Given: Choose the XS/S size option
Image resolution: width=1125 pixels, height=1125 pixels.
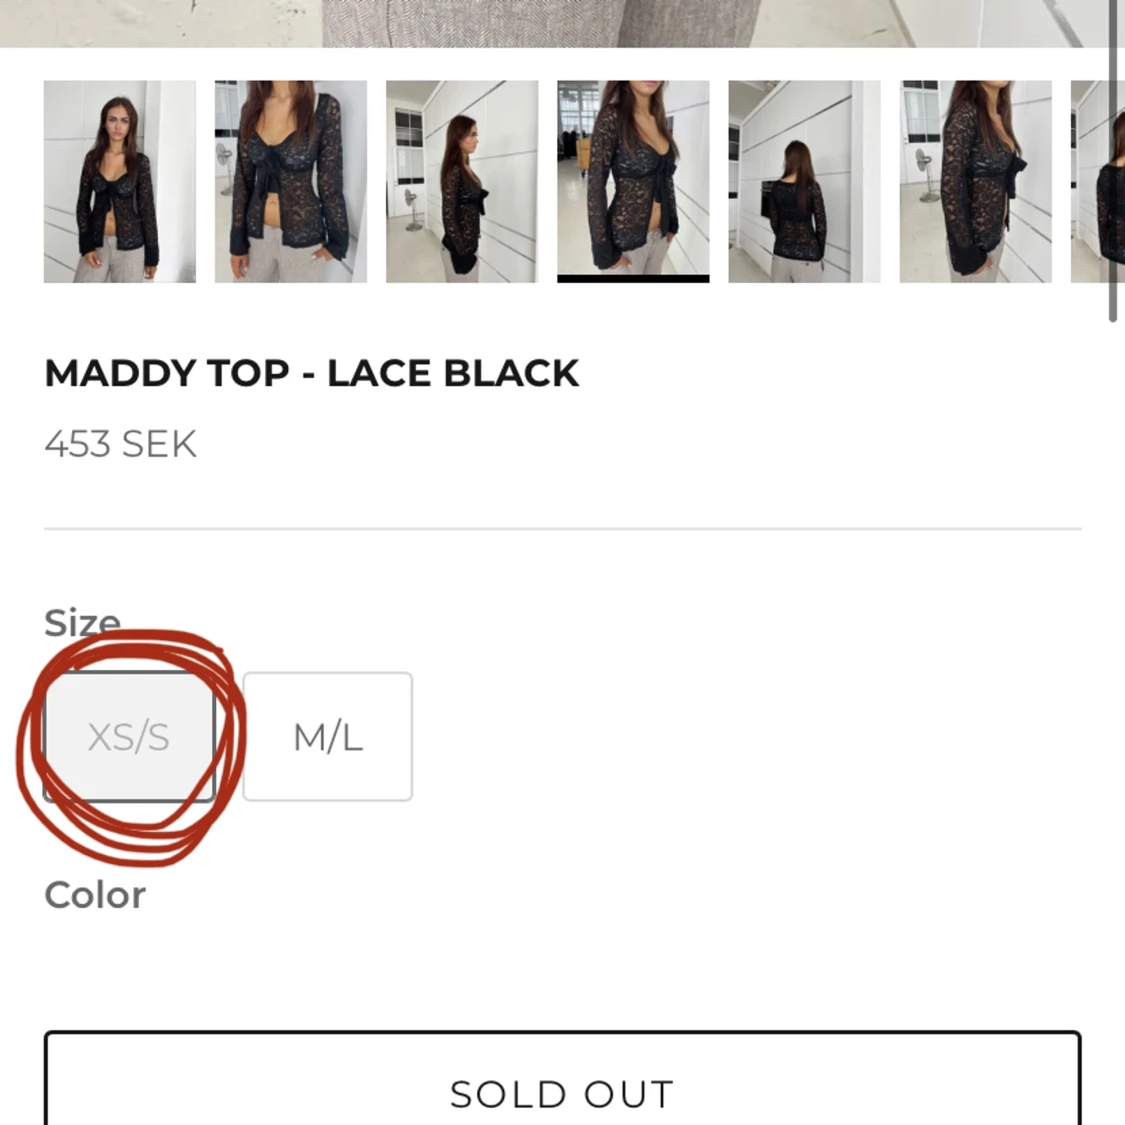Looking at the screenshot, I should pos(129,737).
